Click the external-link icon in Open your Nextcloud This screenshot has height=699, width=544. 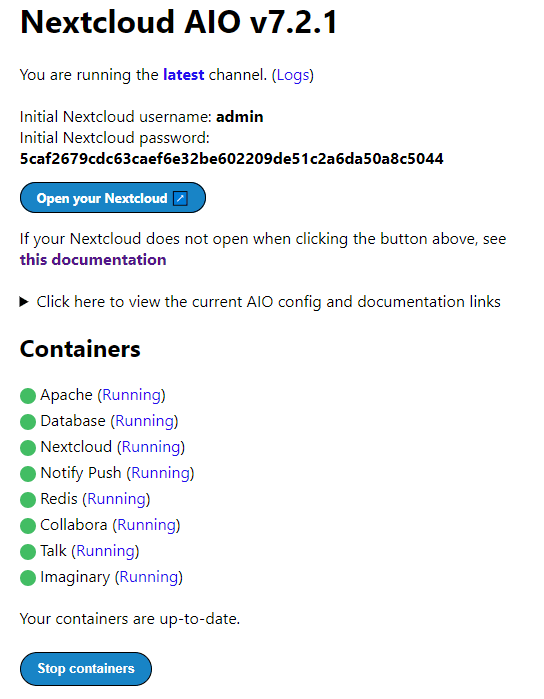180,198
